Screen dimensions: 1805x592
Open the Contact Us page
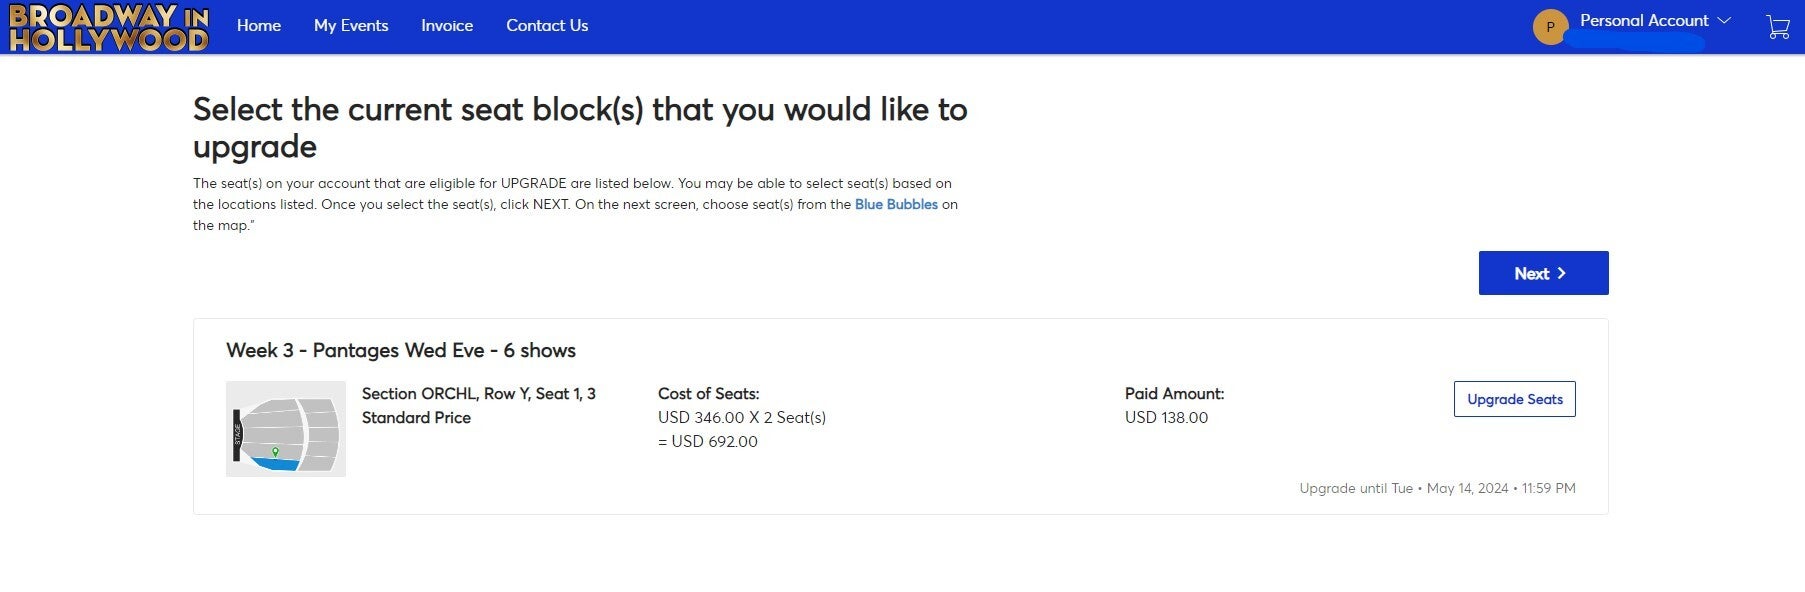coord(547,26)
